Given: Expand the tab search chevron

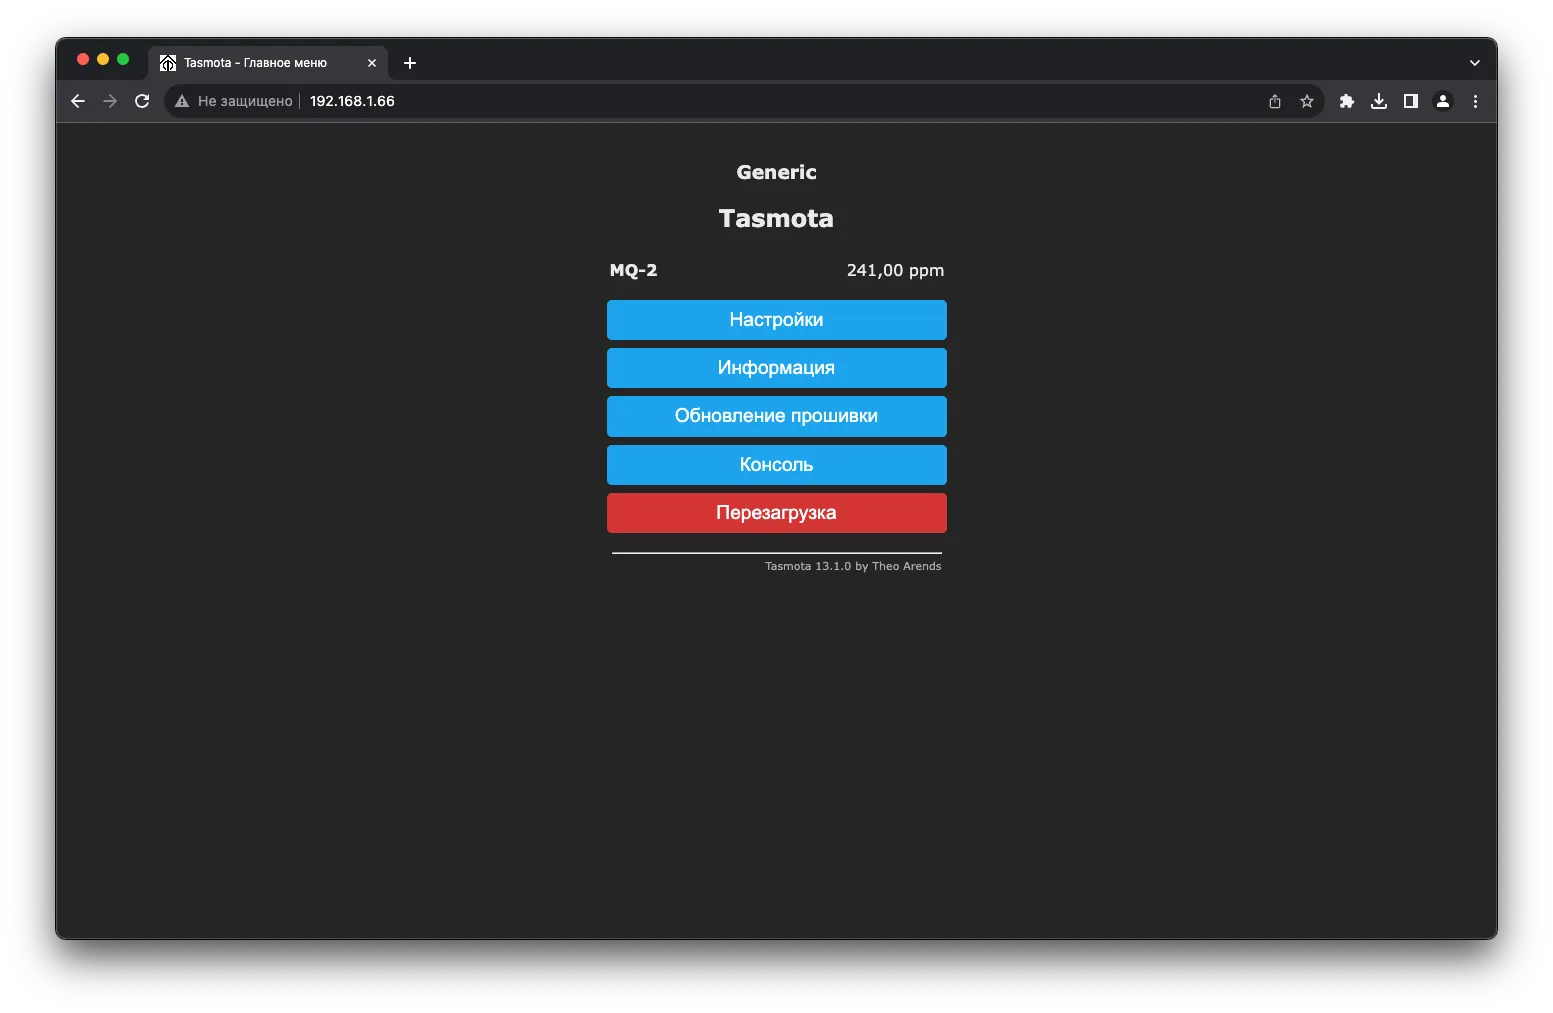Looking at the screenshot, I should click(1474, 63).
